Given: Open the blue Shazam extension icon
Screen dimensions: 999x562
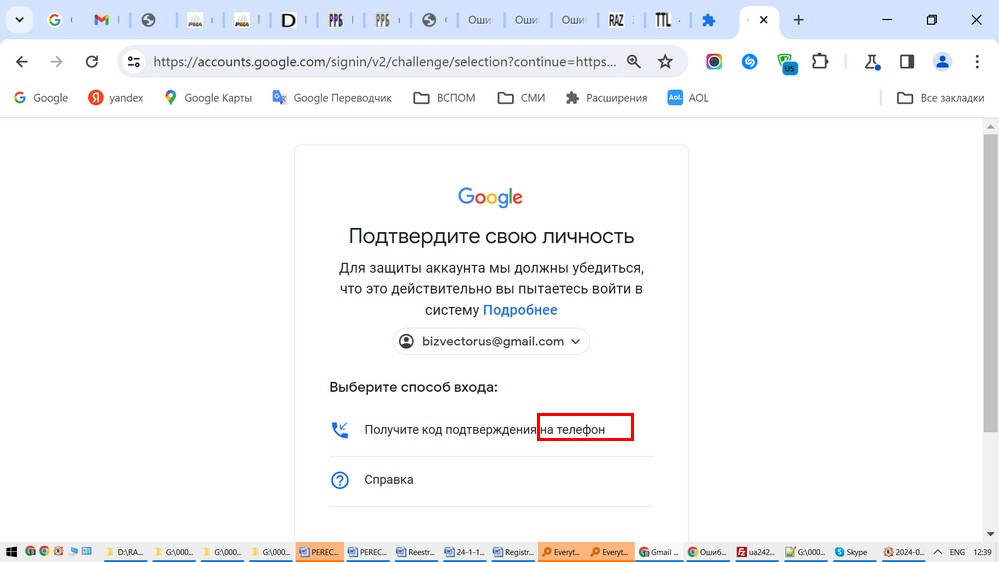Looking at the screenshot, I should (x=749, y=62).
